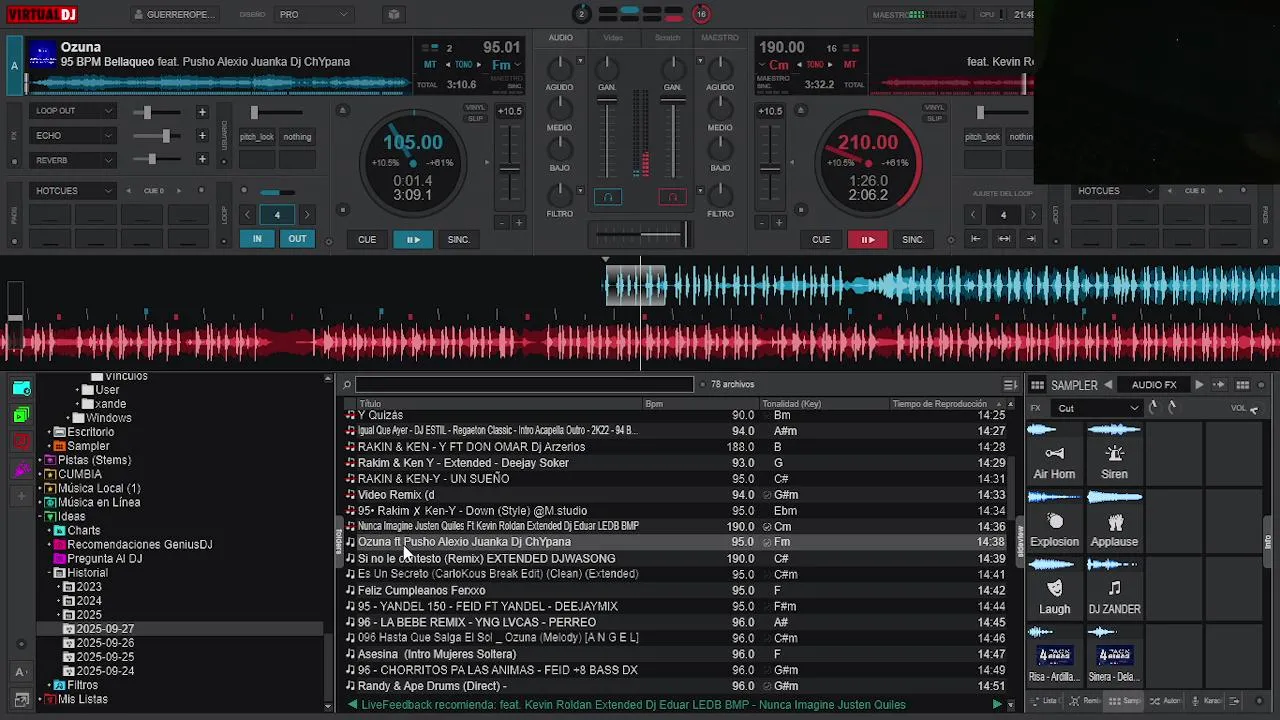Open the green playlists sidebar icon
This screenshot has height=720, width=1280.
pos(22,415)
